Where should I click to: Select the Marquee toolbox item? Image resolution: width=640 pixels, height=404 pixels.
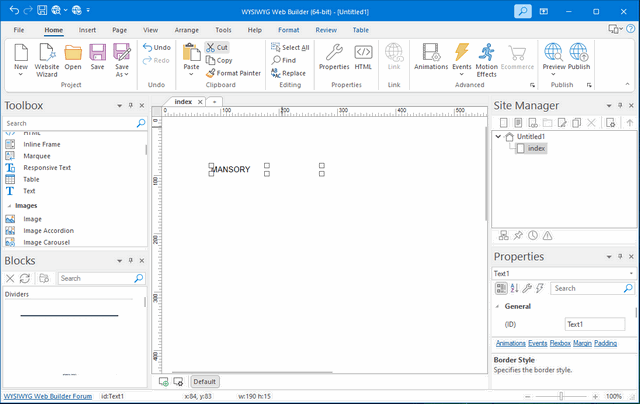pos(38,156)
